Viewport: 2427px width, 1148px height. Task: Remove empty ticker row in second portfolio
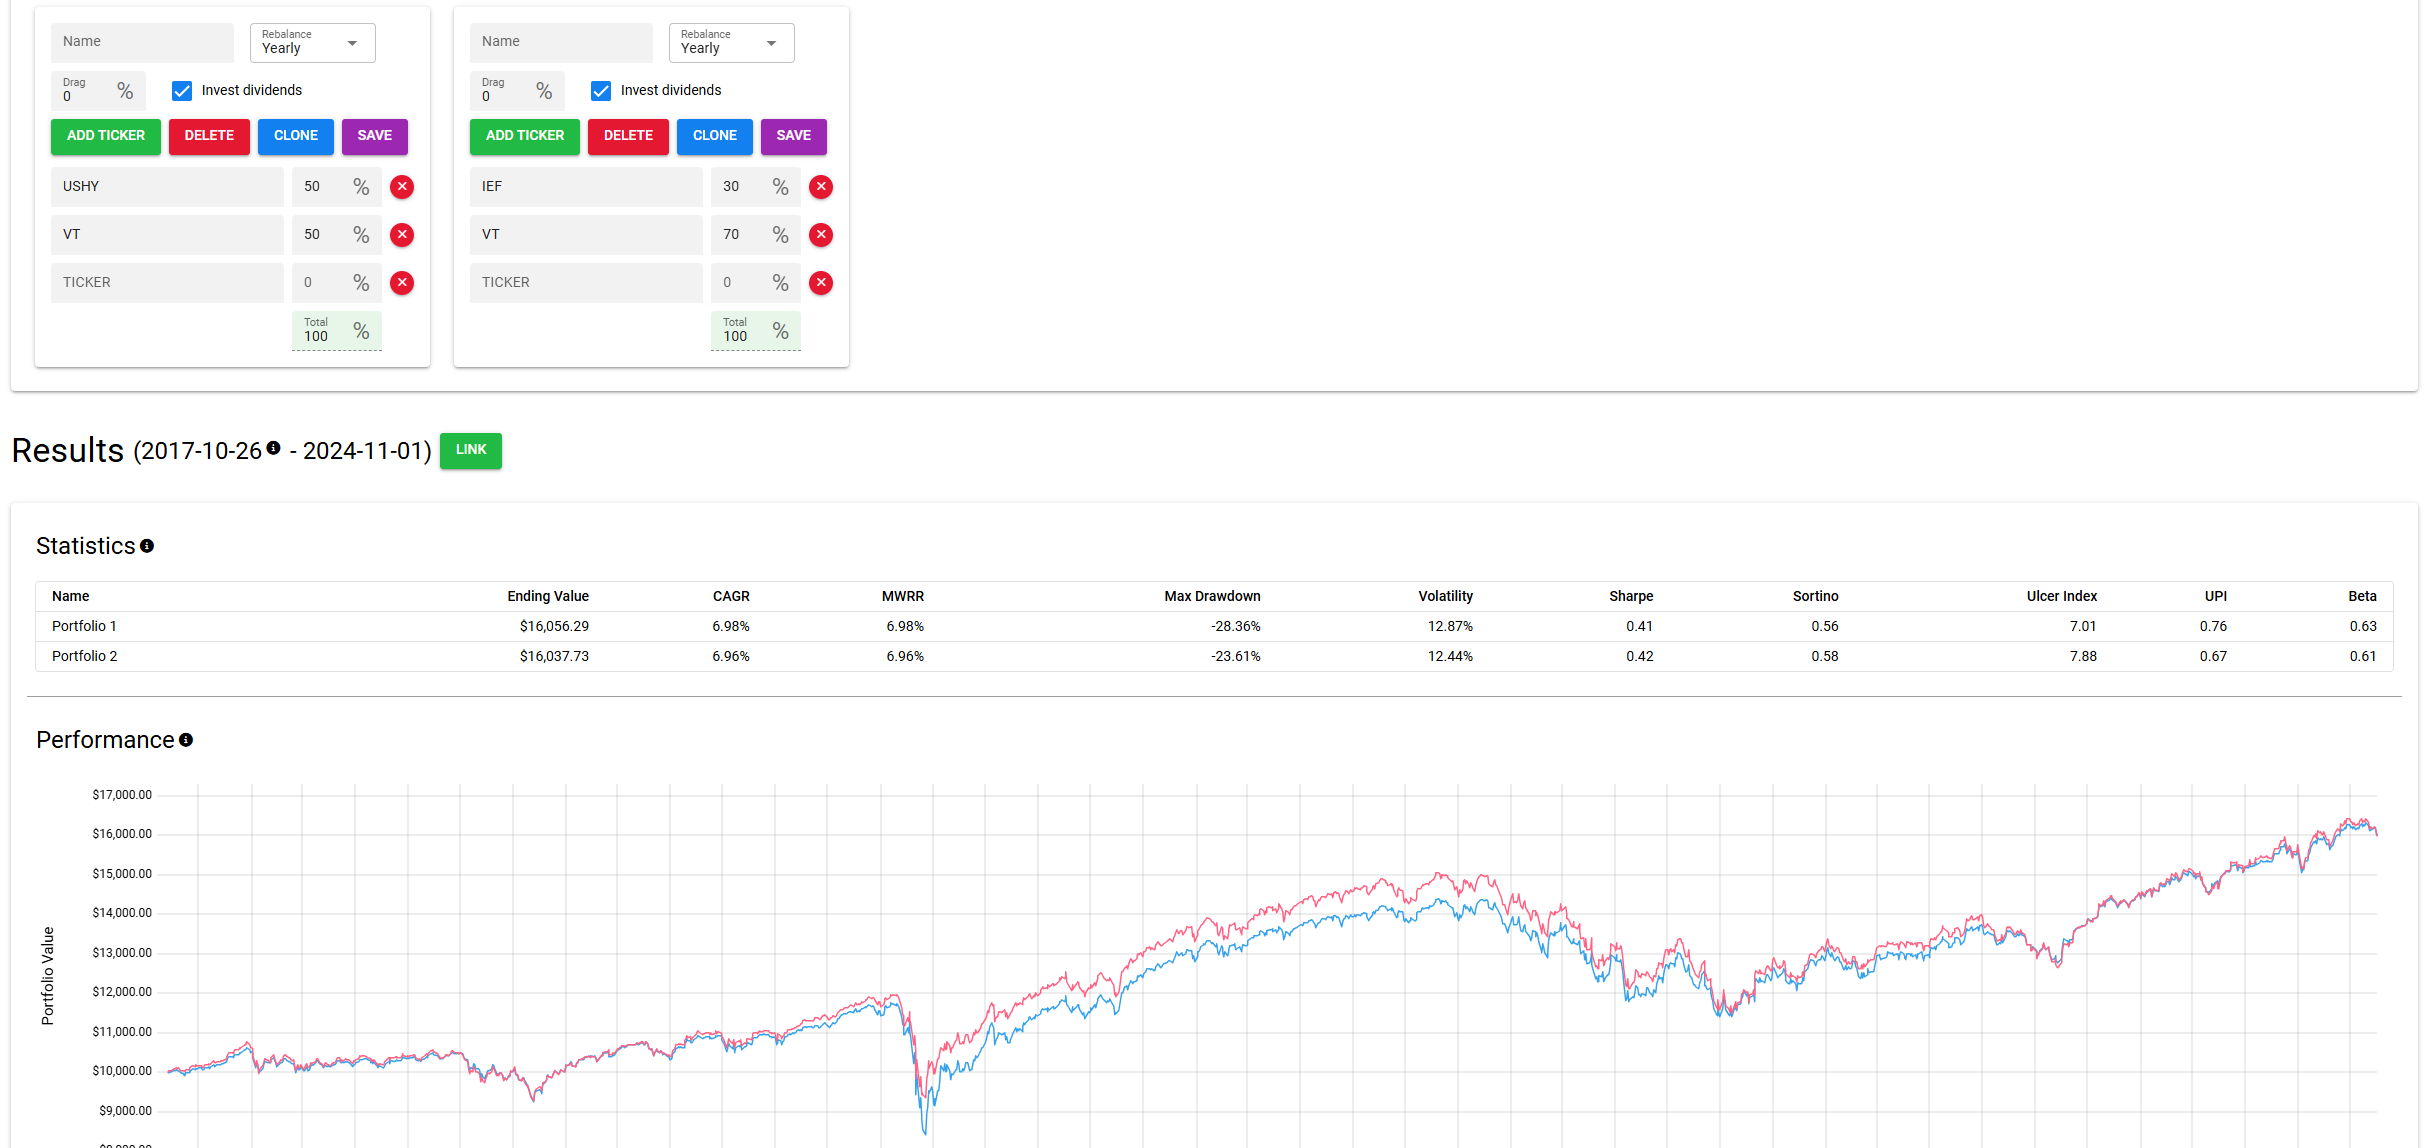[x=821, y=283]
